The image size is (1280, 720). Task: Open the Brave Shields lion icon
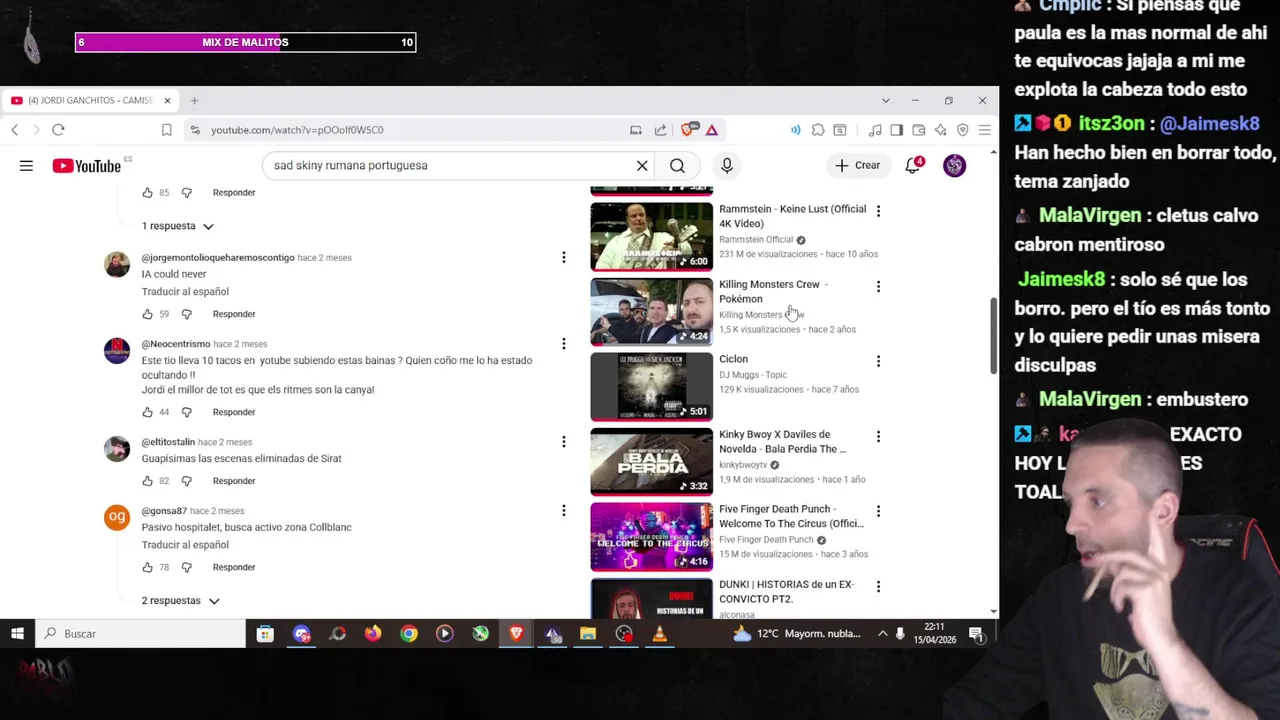(688, 130)
